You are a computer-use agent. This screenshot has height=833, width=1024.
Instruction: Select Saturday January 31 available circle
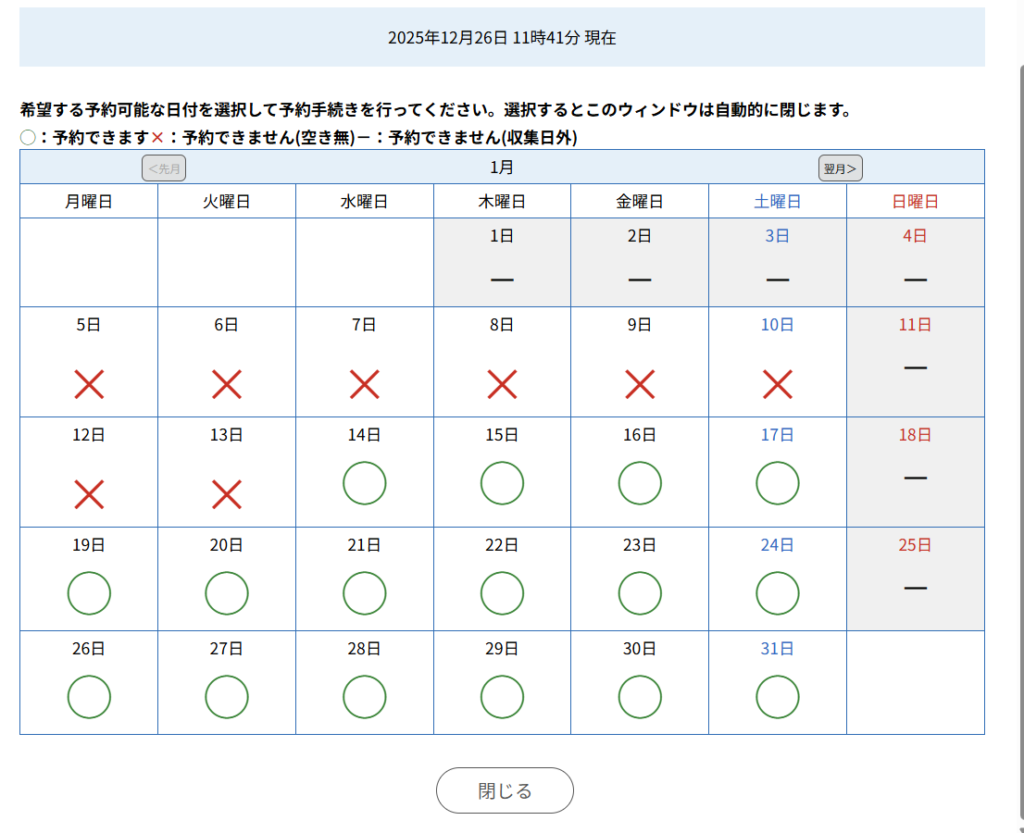(777, 697)
